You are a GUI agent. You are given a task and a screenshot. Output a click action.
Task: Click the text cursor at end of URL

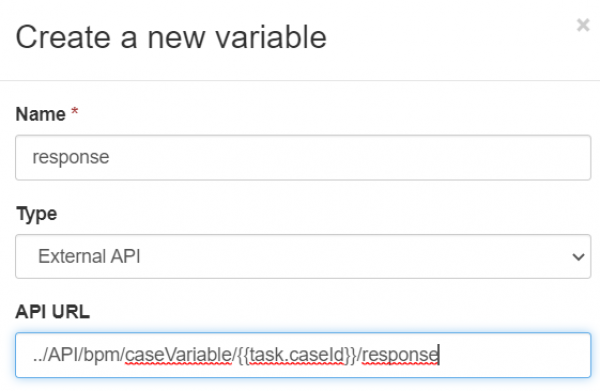click(x=439, y=355)
